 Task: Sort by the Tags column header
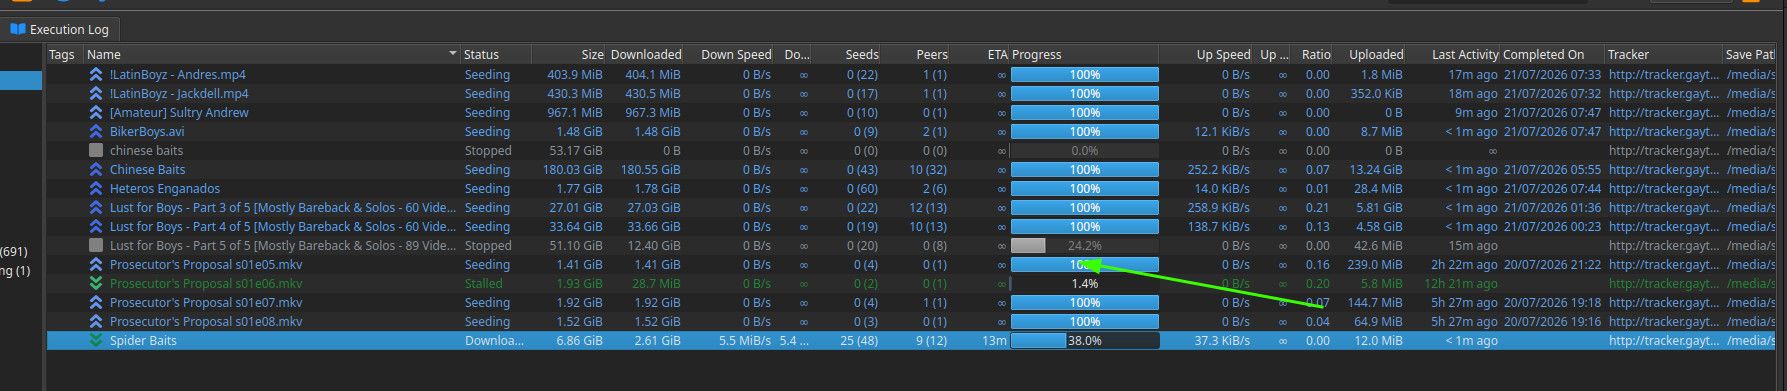62,54
